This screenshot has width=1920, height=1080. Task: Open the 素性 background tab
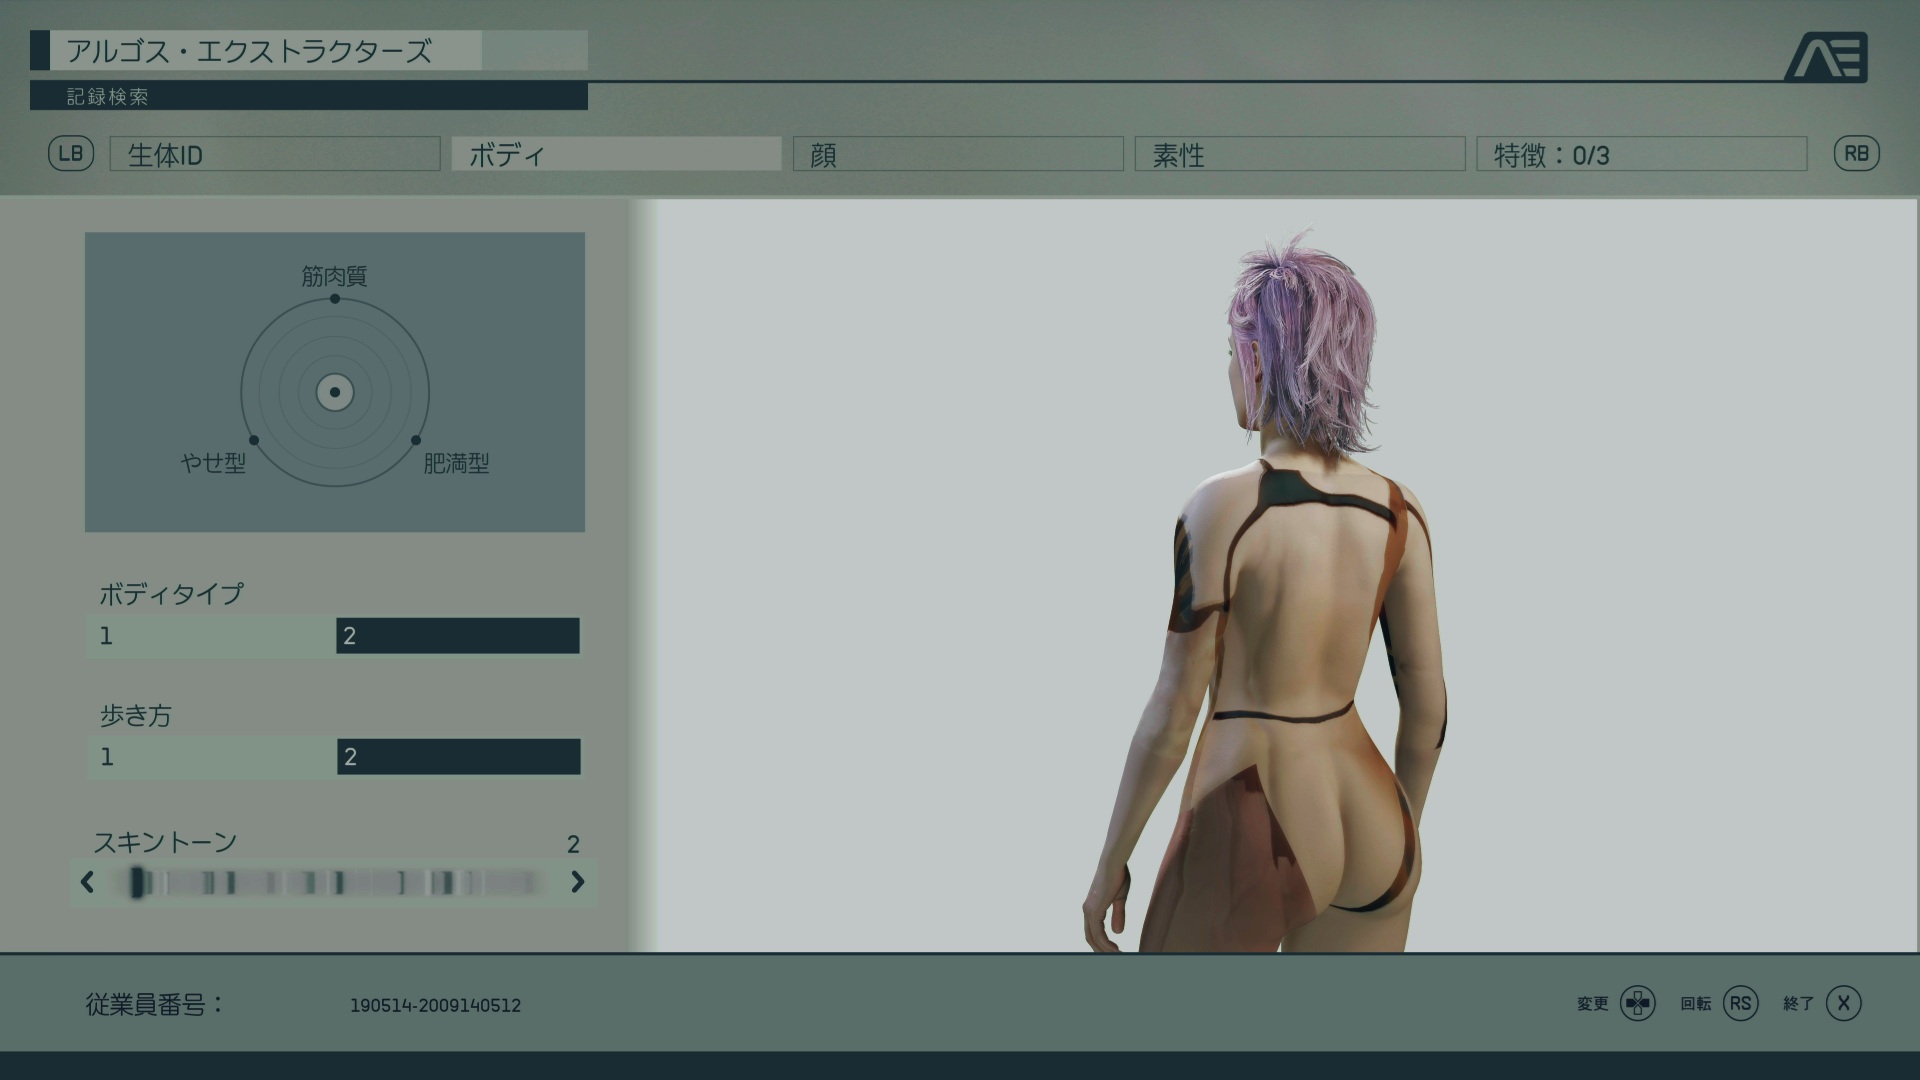[x=1300, y=154]
